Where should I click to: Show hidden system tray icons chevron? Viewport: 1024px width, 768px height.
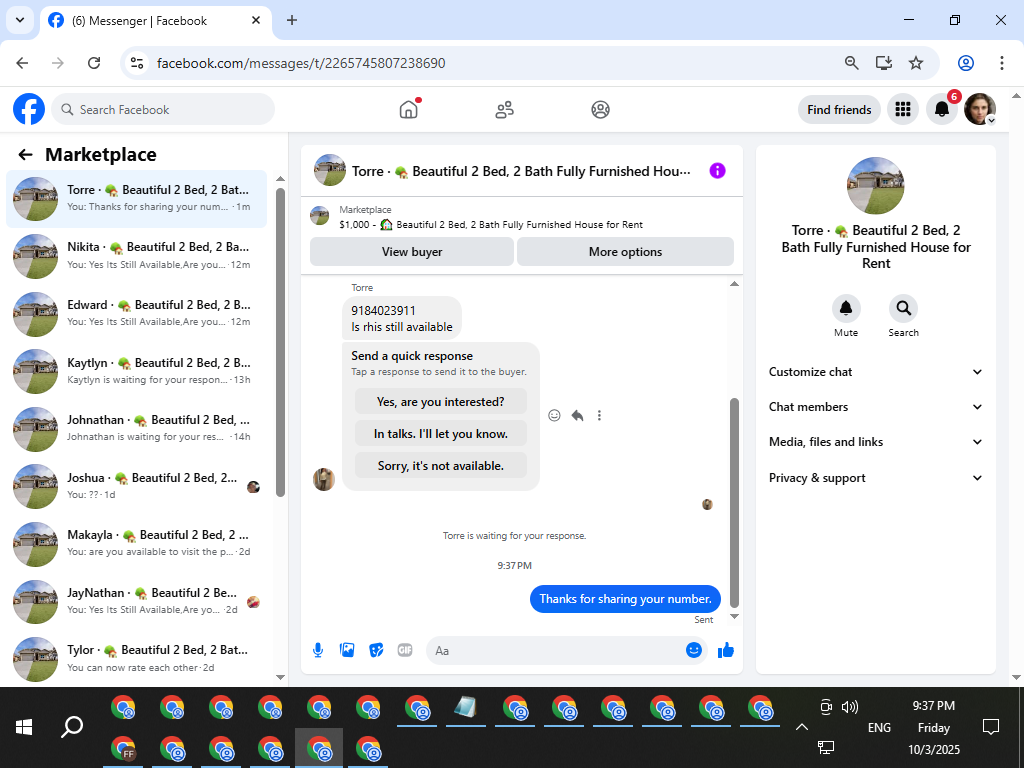point(802,727)
